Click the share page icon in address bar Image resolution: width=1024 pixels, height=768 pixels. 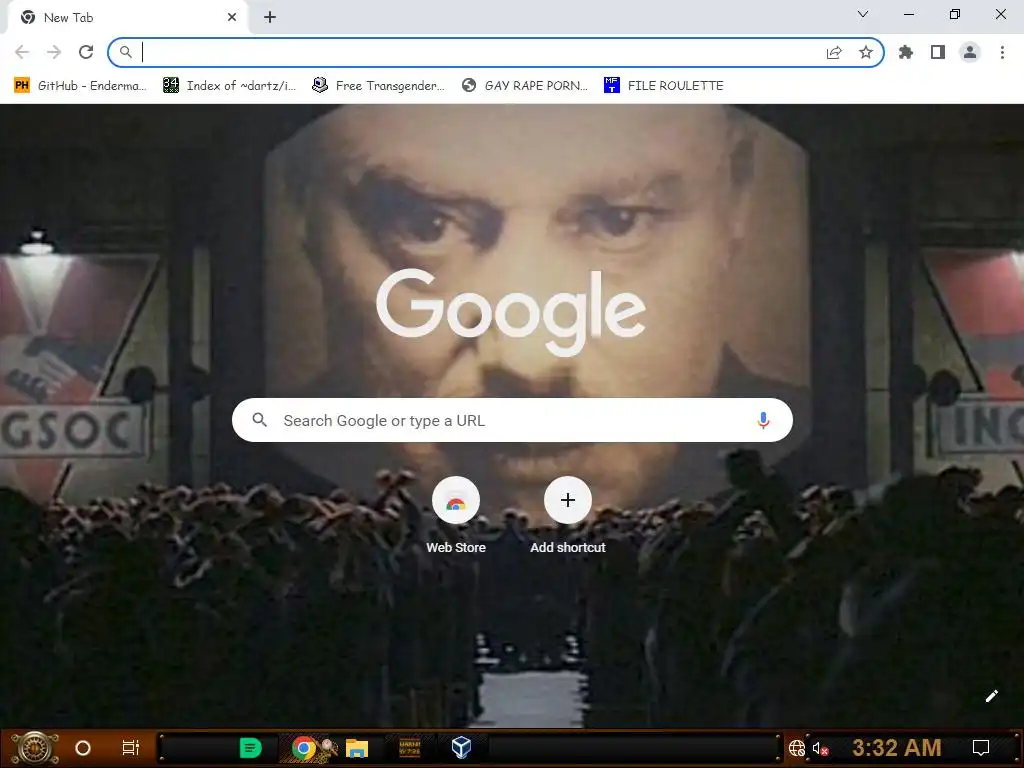click(x=834, y=53)
